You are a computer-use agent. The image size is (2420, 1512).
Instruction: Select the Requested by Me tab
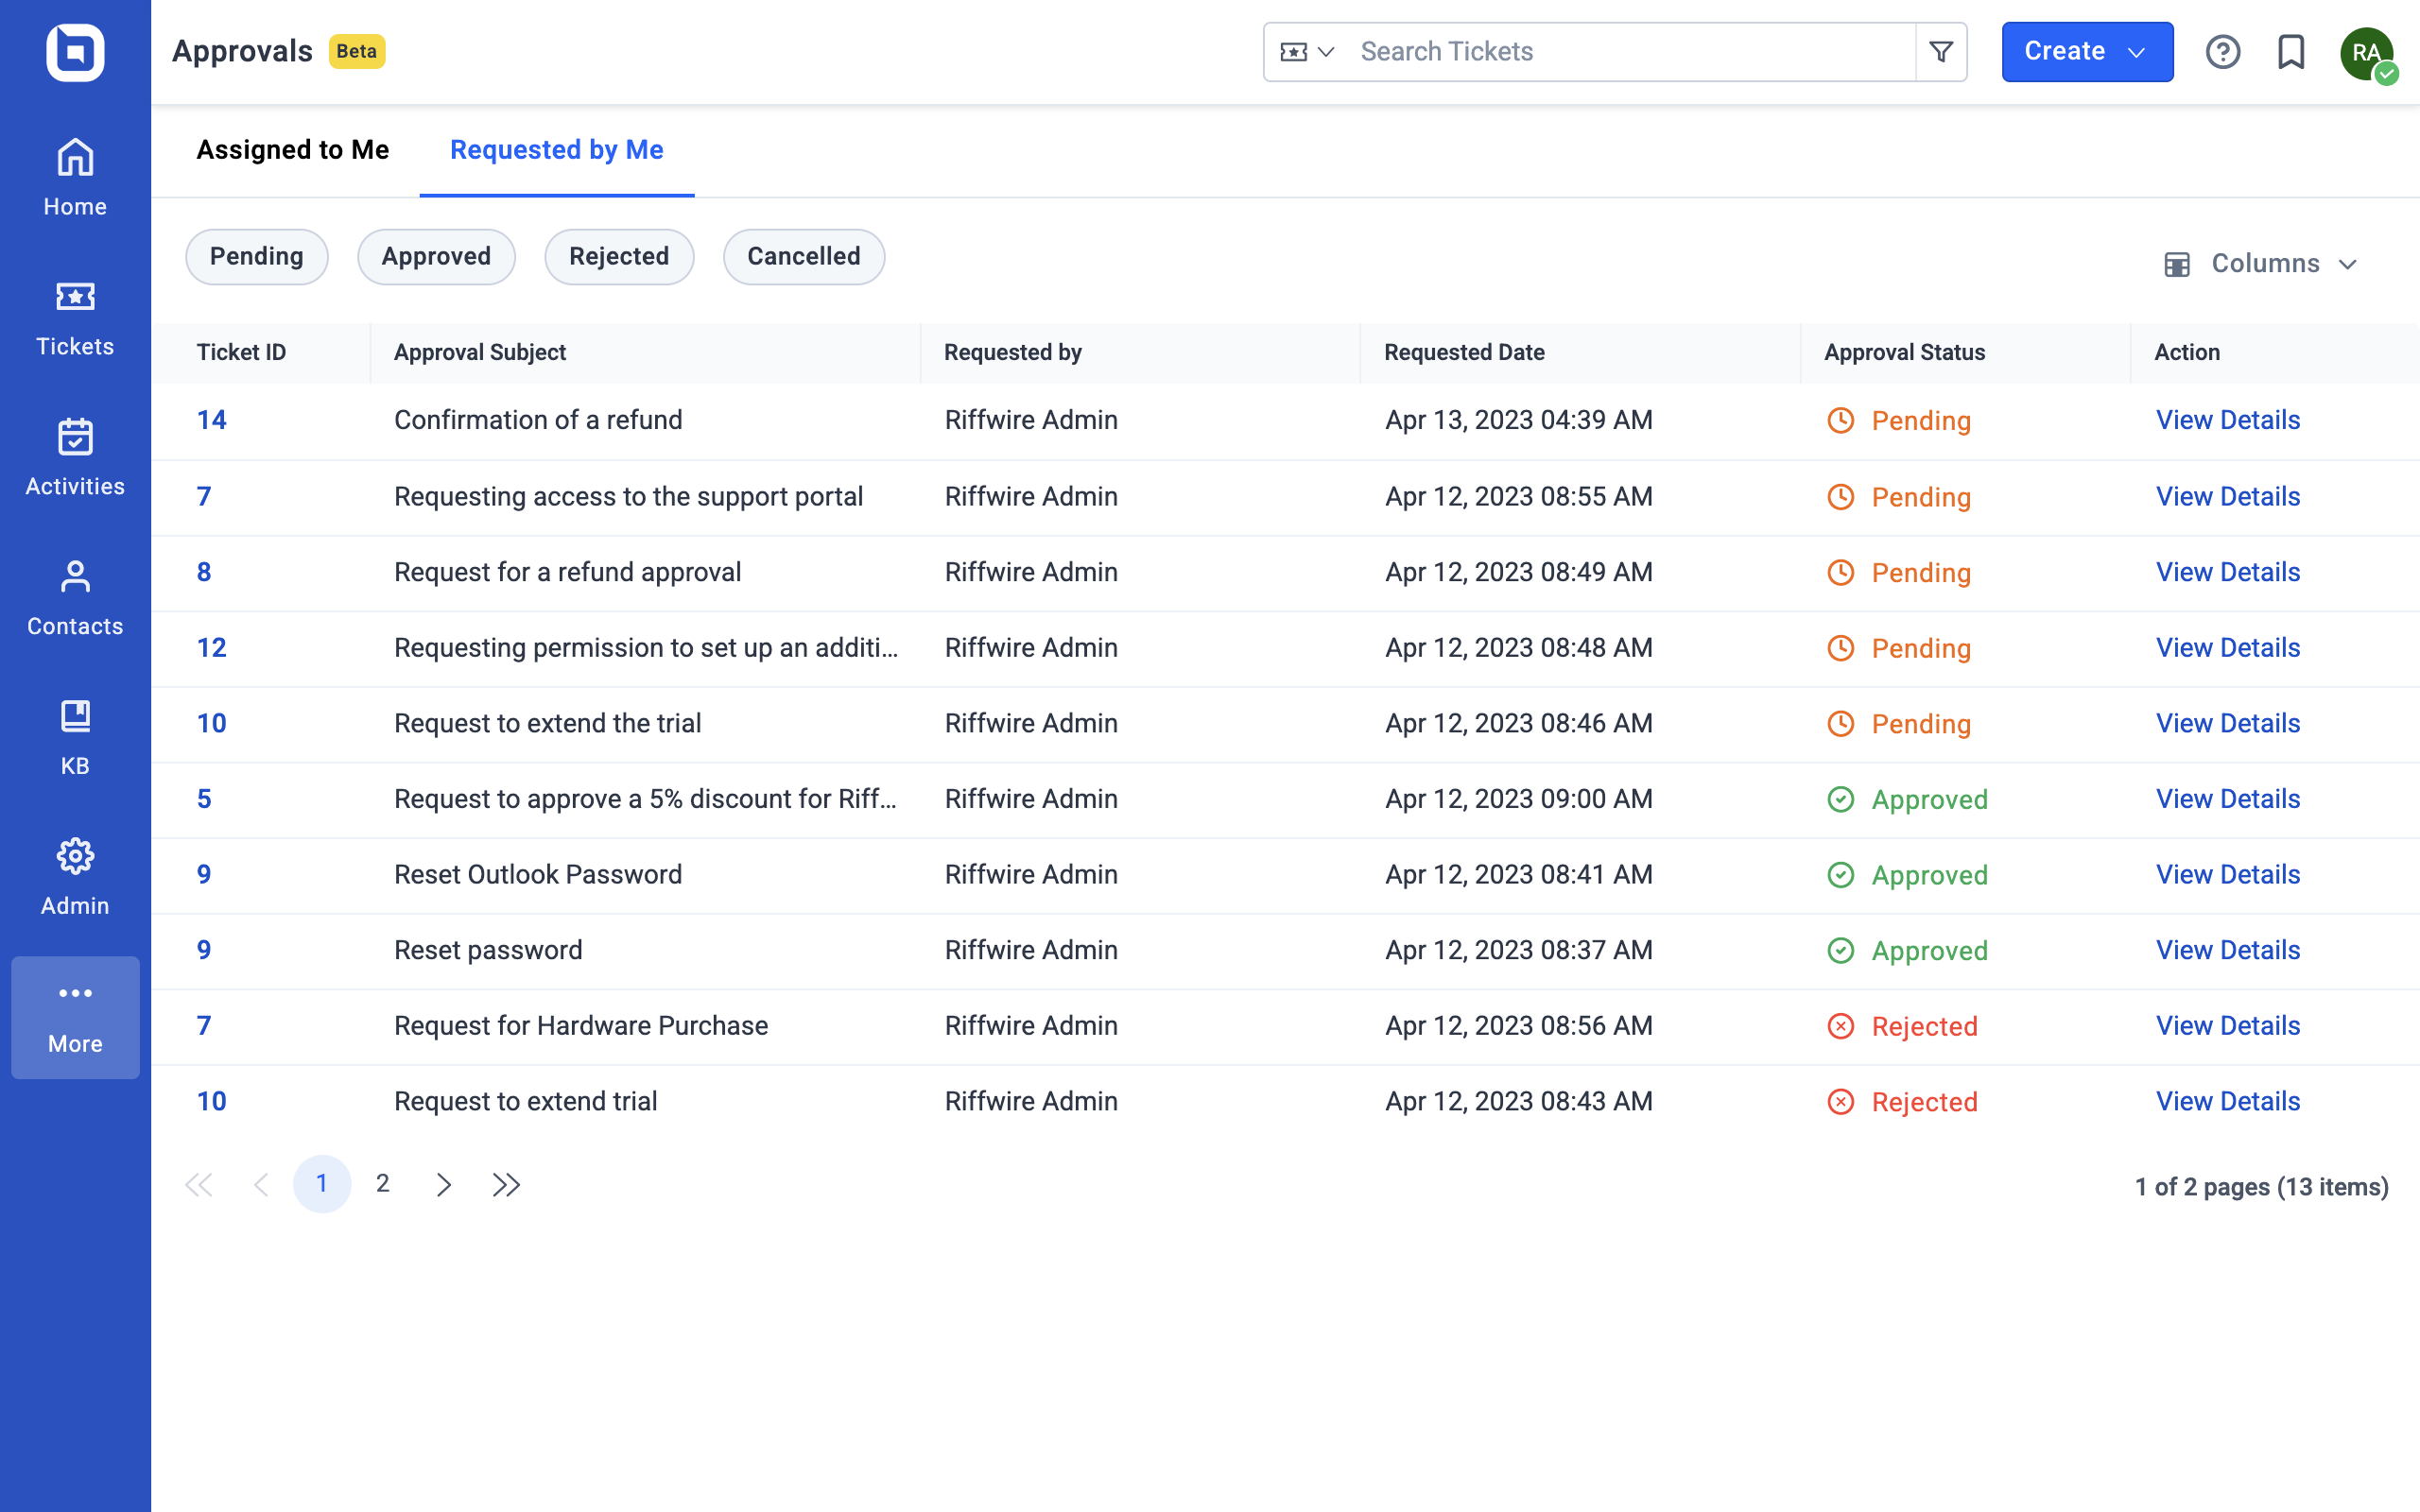click(x=556, y=150)
